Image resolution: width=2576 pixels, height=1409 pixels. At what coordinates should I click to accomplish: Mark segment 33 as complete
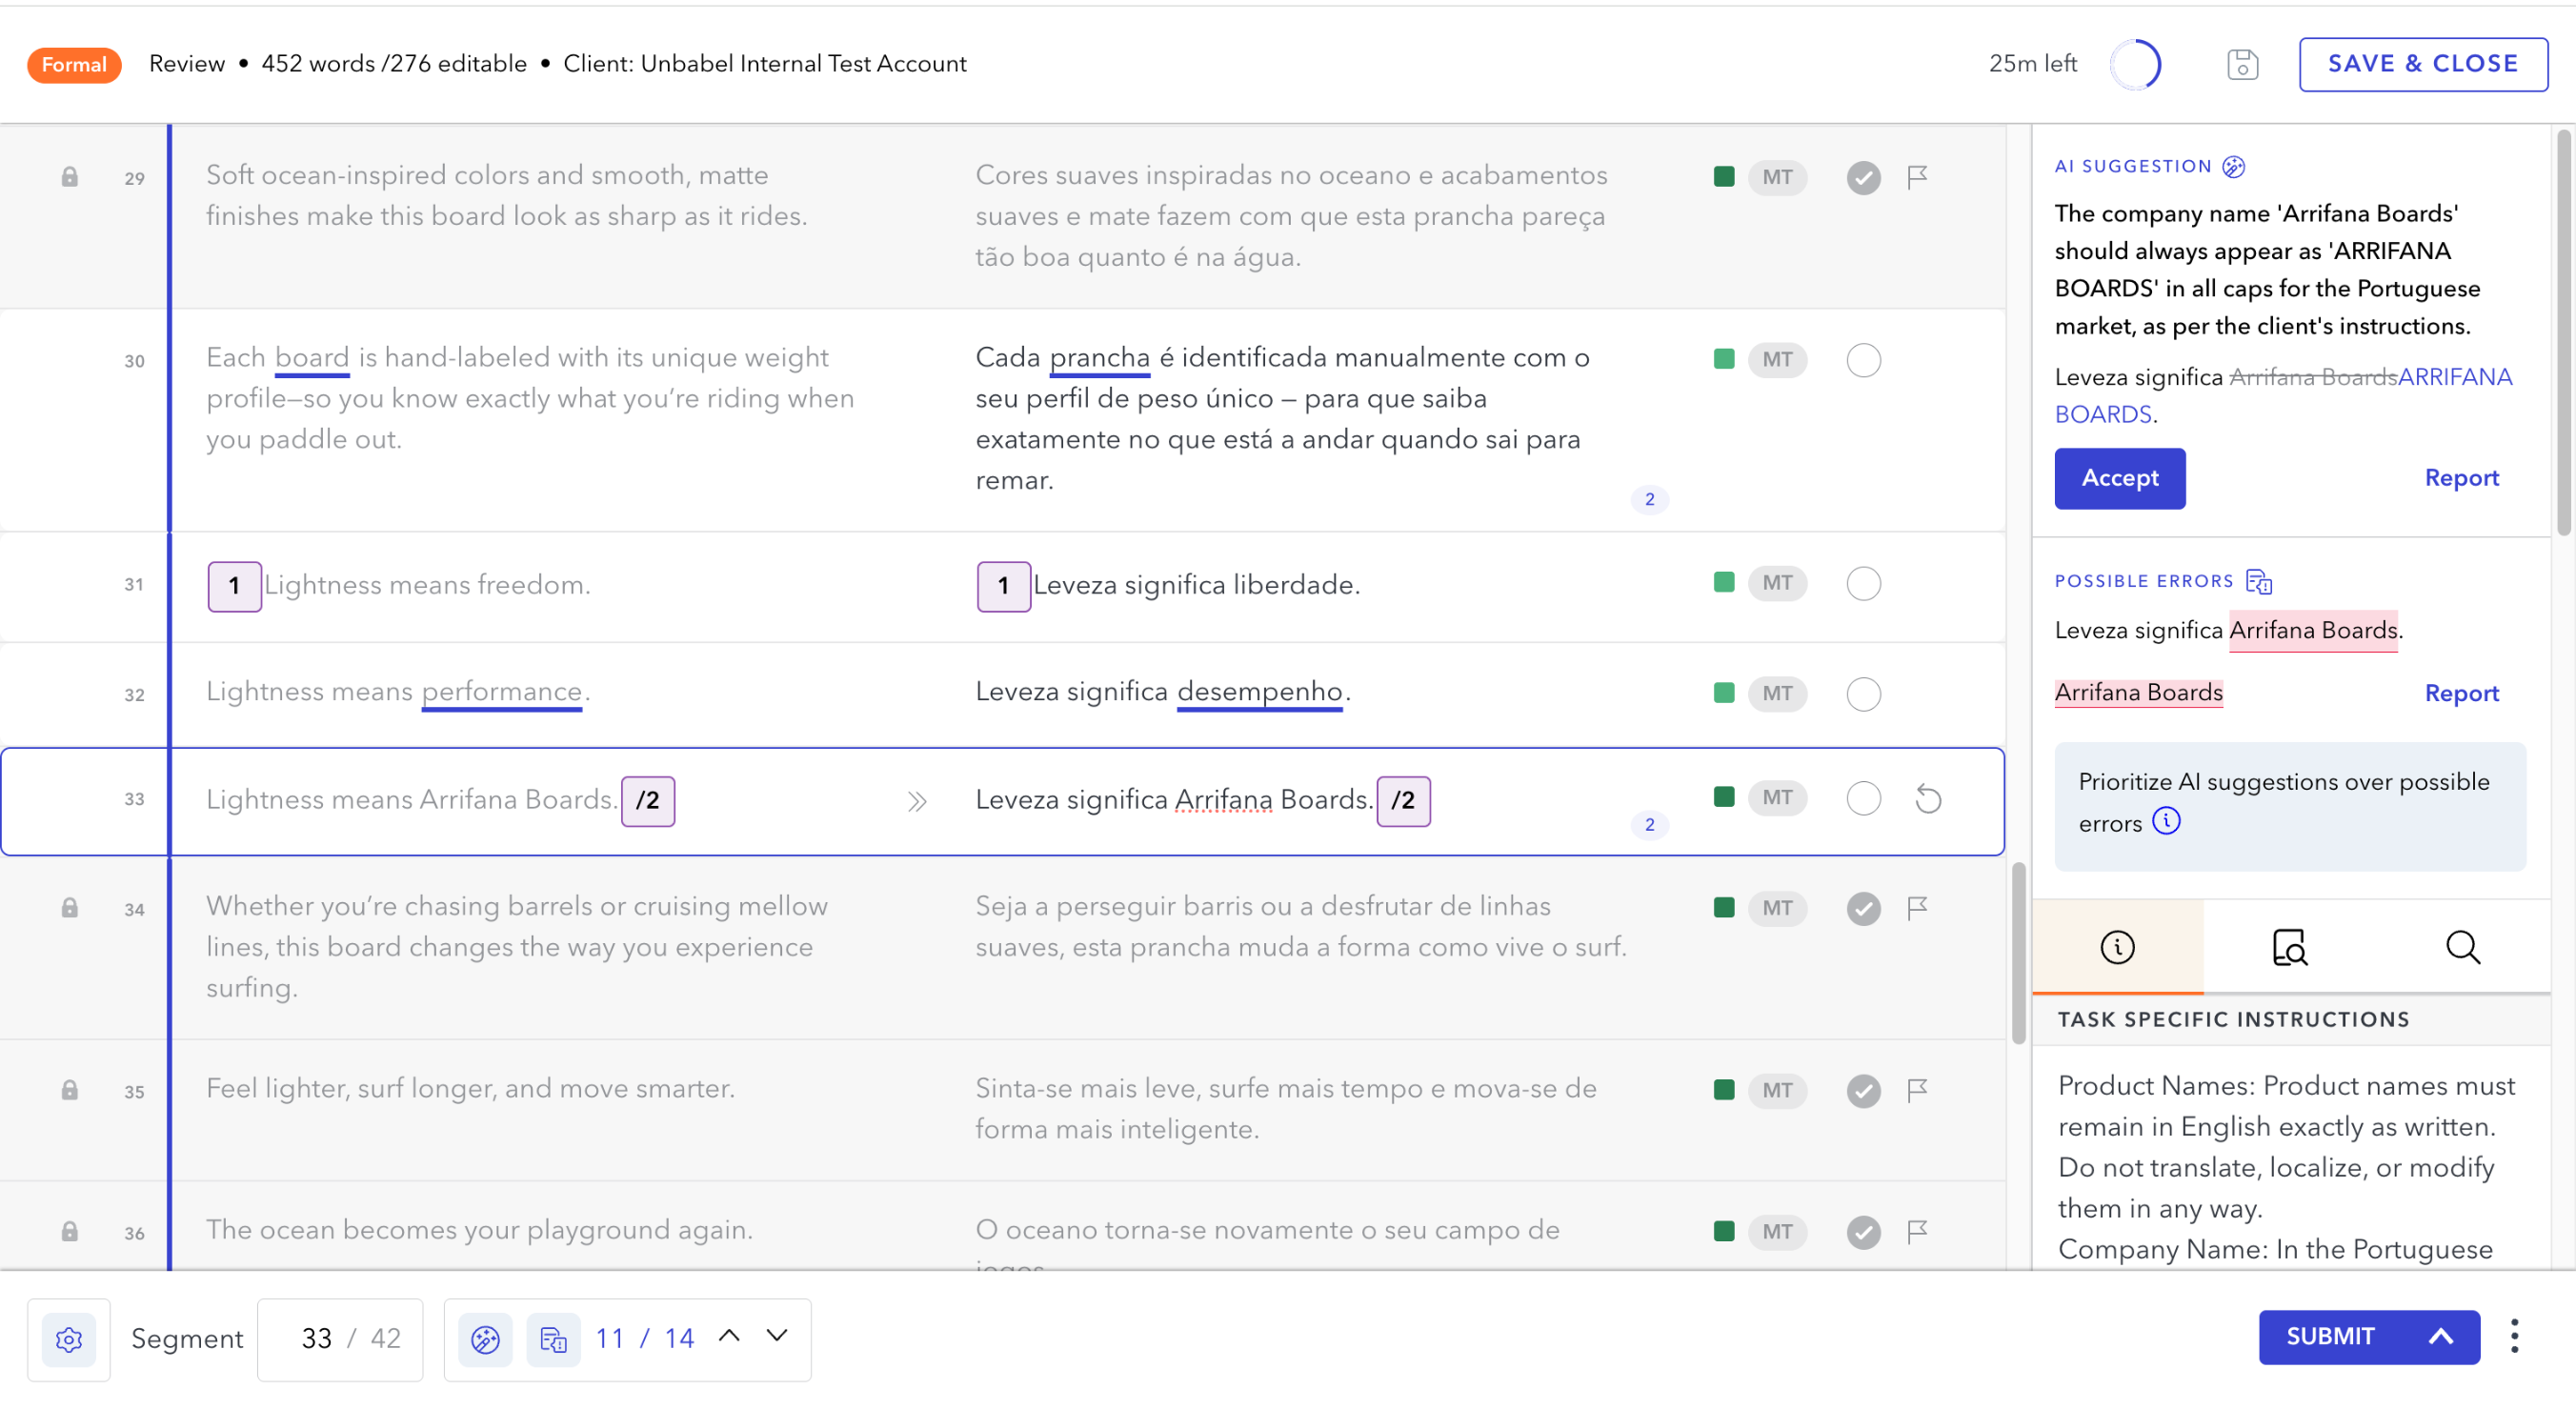1863,799
